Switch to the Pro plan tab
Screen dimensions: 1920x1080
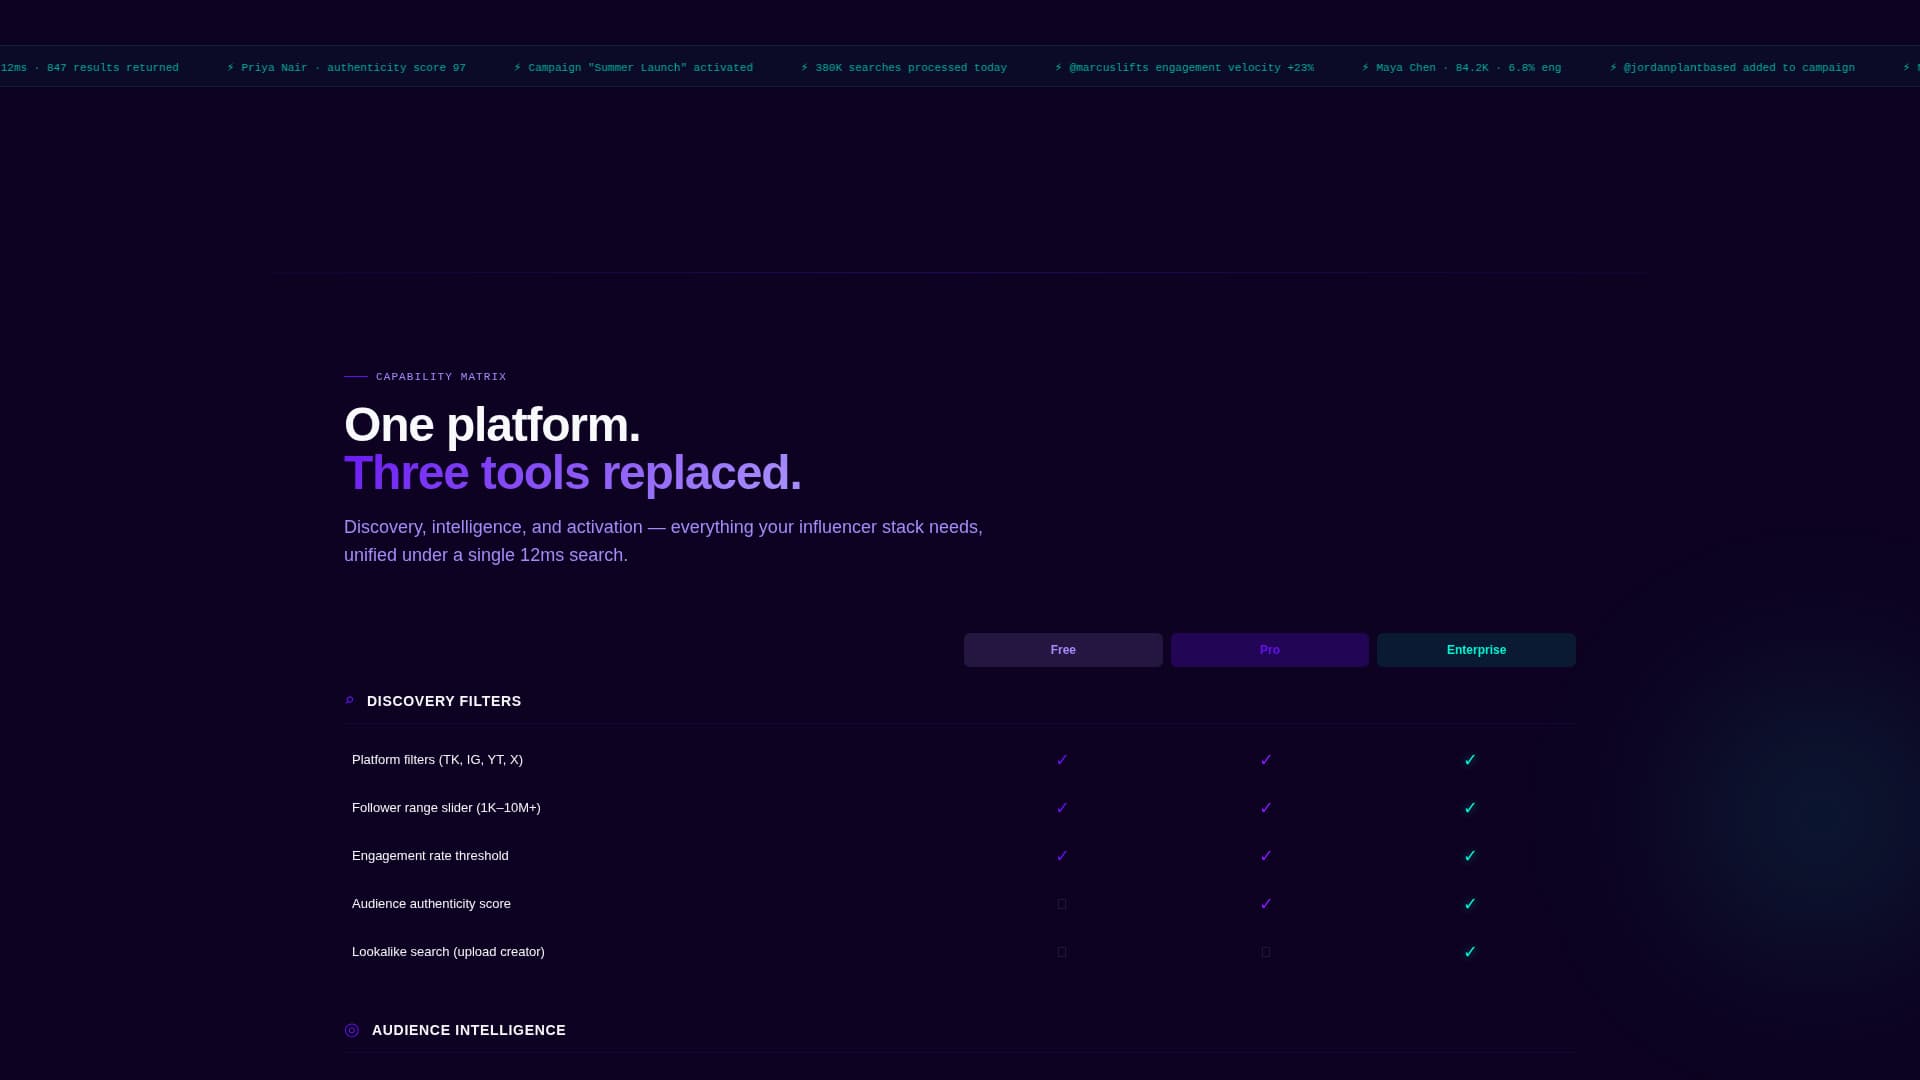(x=1269, y=649)
